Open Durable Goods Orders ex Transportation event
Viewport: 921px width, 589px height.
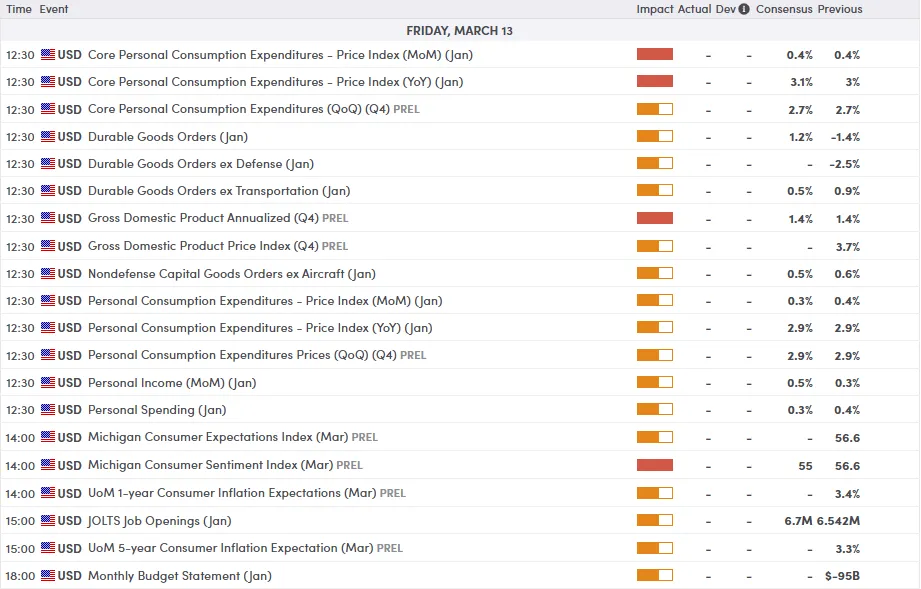click(x=218, y=191)
